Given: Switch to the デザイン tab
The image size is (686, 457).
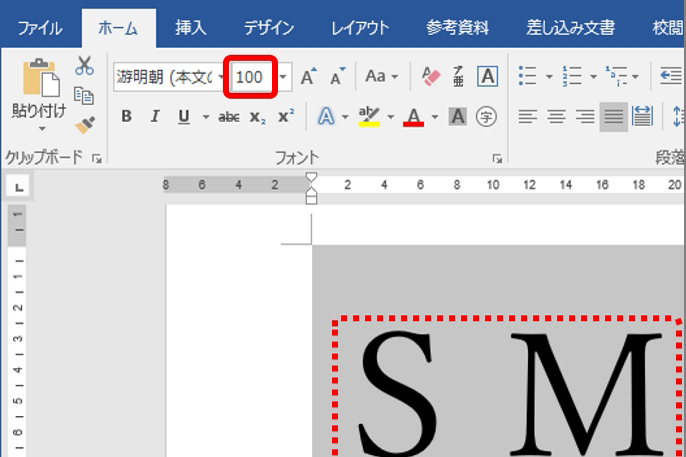Looking at the screenshot, I should (269, 28).
